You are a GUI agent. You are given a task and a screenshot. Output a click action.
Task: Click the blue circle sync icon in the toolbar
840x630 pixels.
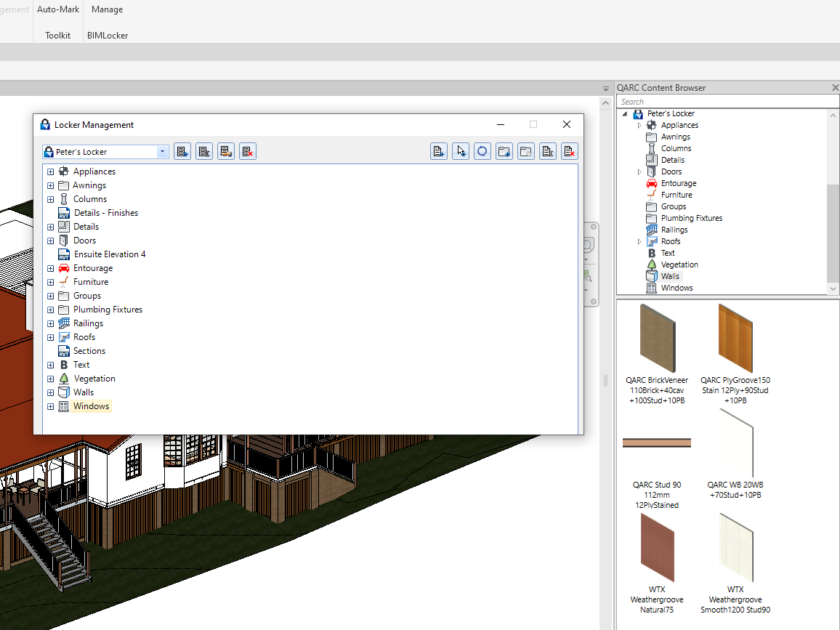(x=480, y=151)
